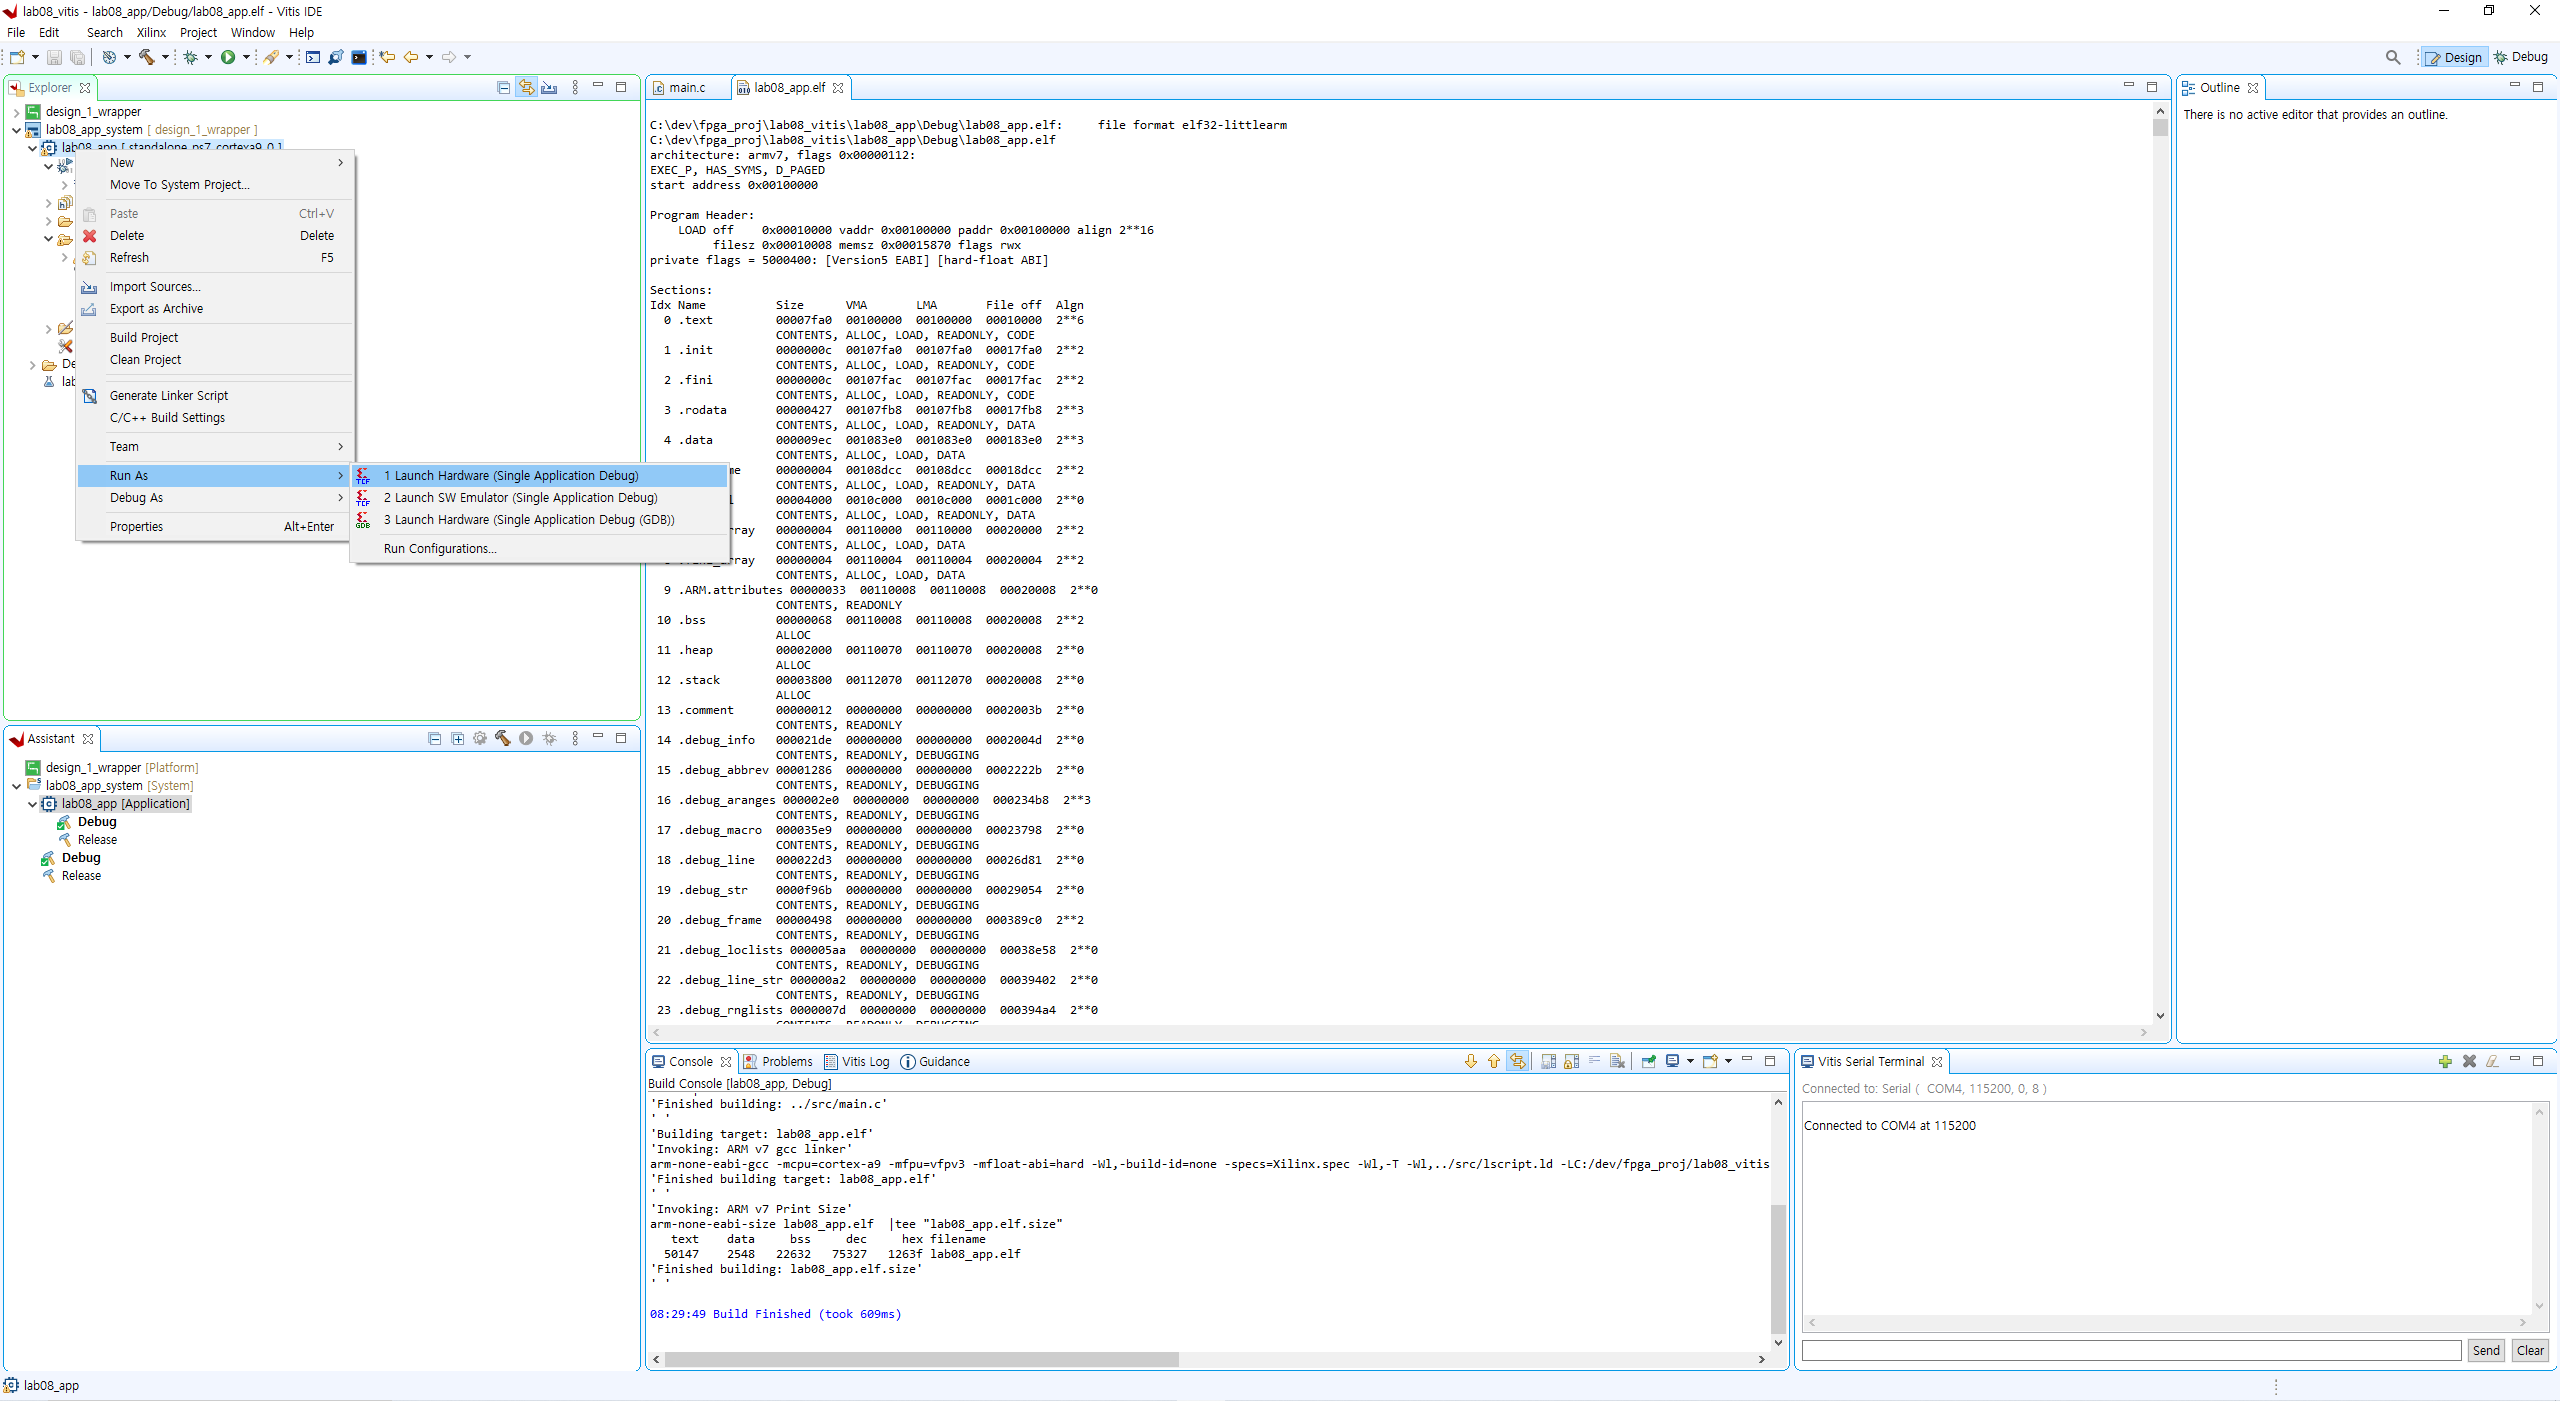Click Send button in serial terminal
Viewport: 2560px width, 1401px height.
[2485, 1350]
